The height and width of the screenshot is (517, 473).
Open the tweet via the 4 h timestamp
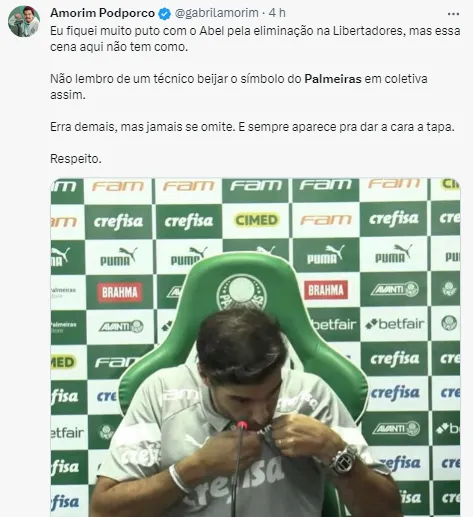277,13
